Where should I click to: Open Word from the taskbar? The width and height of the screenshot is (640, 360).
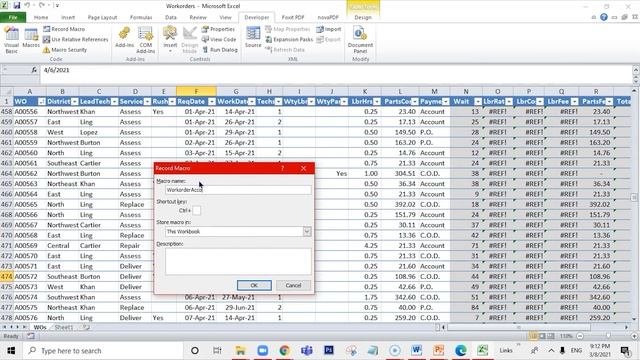(x=416, y=351)
